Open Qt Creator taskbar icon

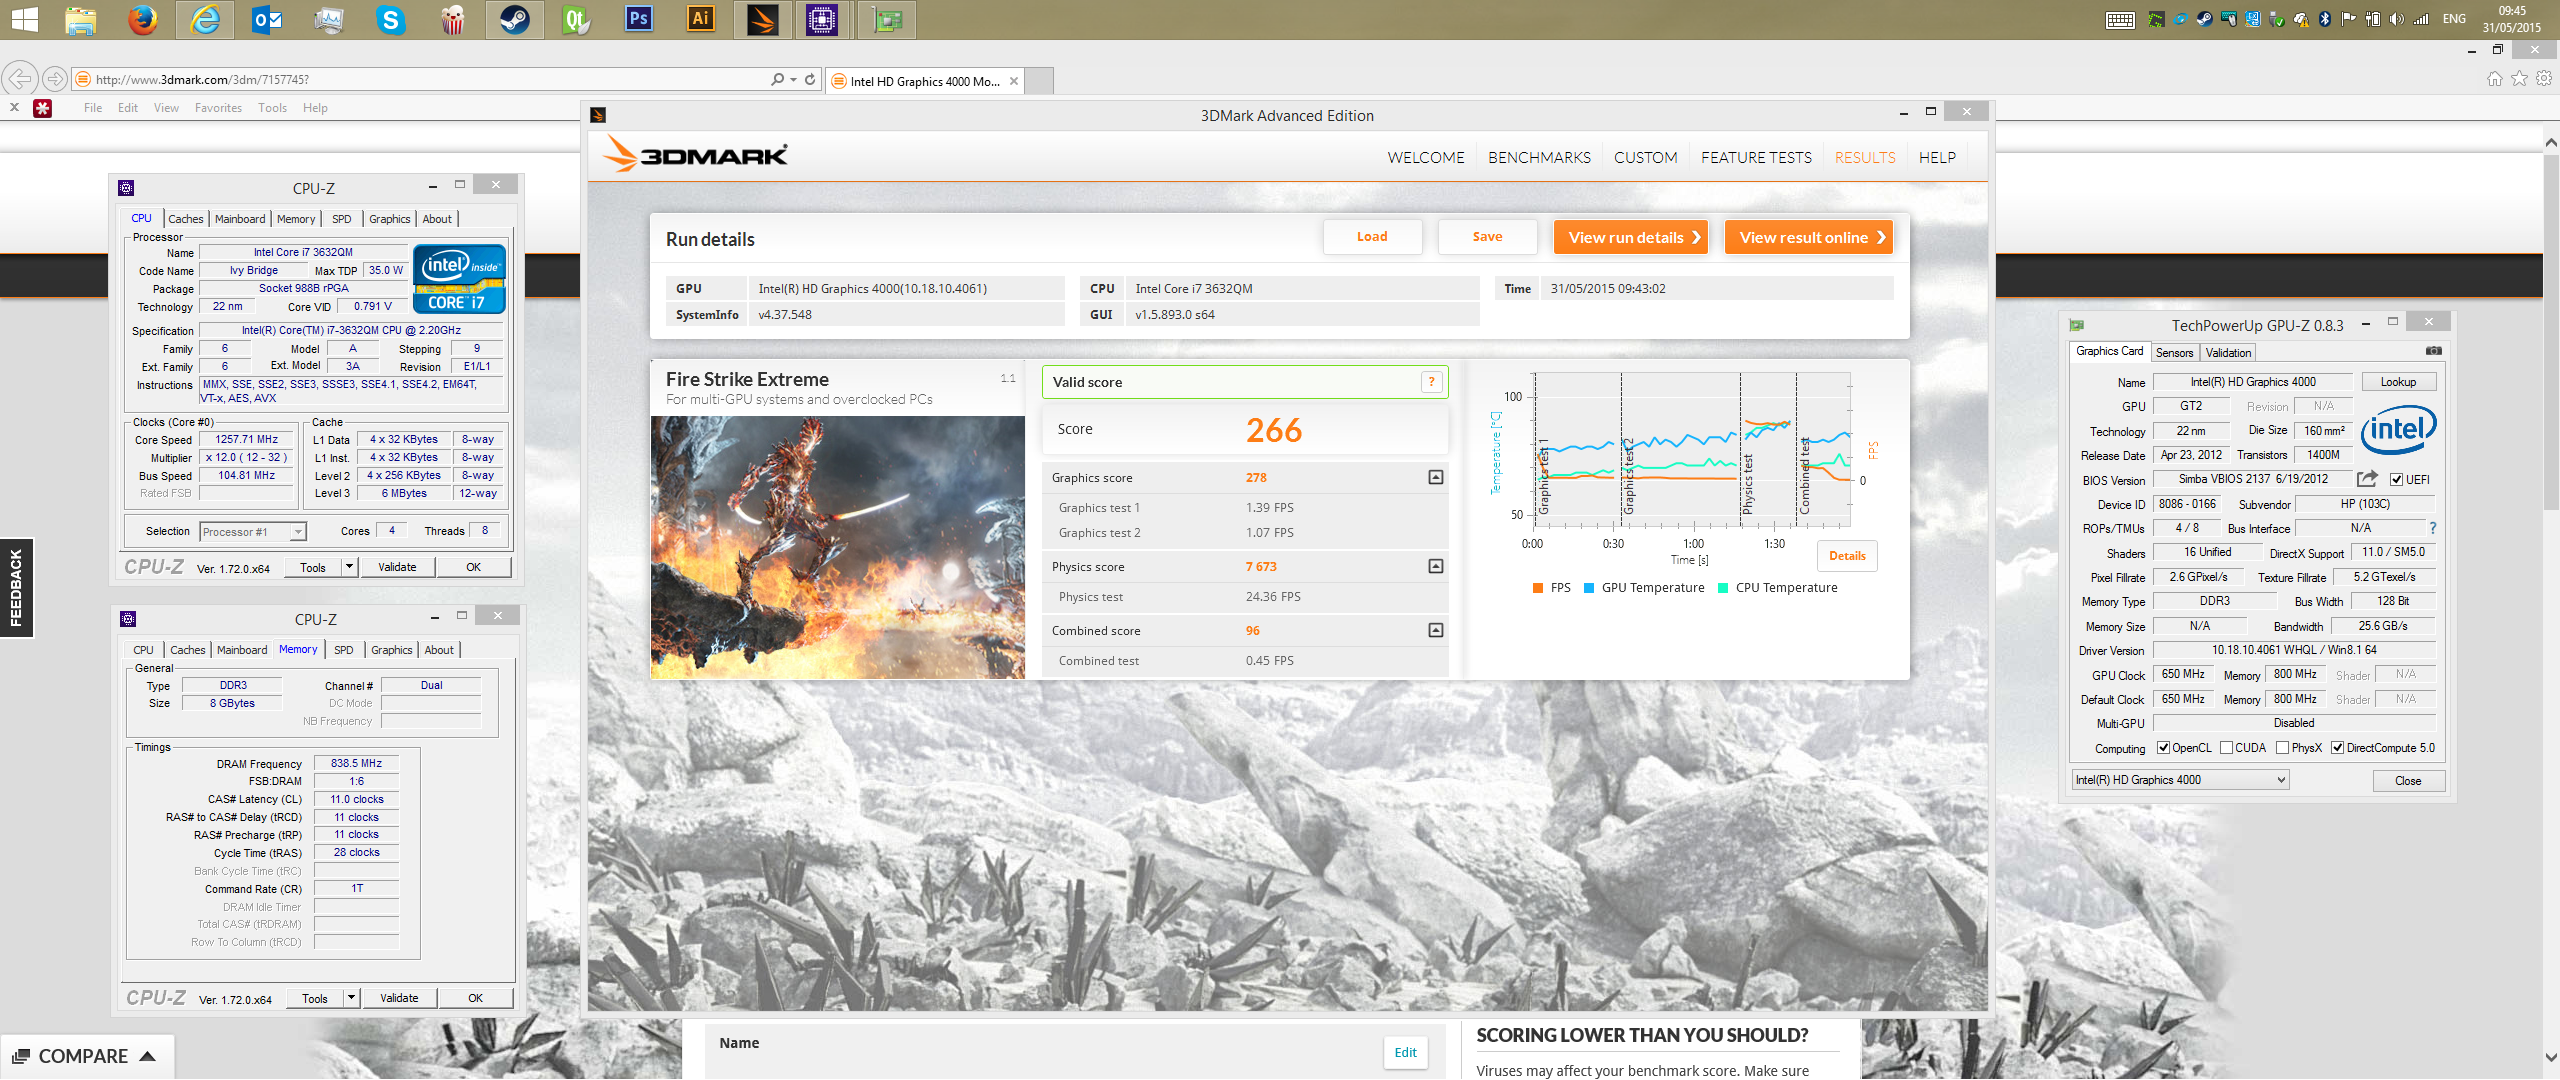click(577, 19)
